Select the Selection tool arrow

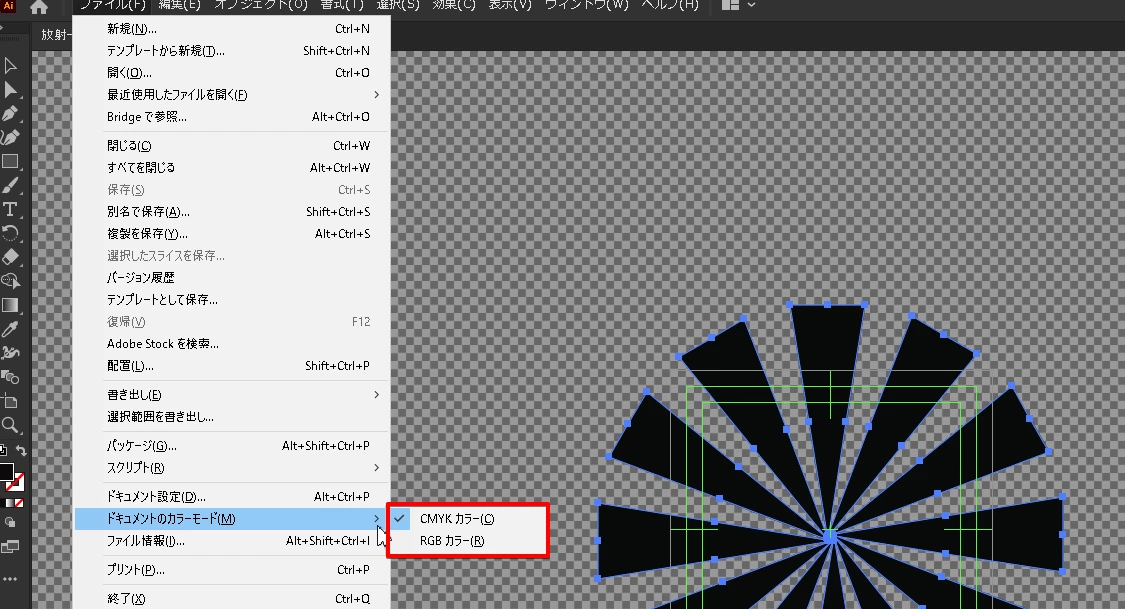pyautogui.click(x=10, y=66)
